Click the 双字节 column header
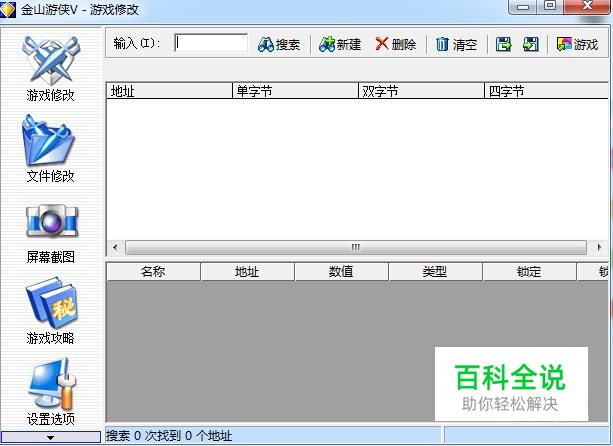 click(x=421, y=91)
